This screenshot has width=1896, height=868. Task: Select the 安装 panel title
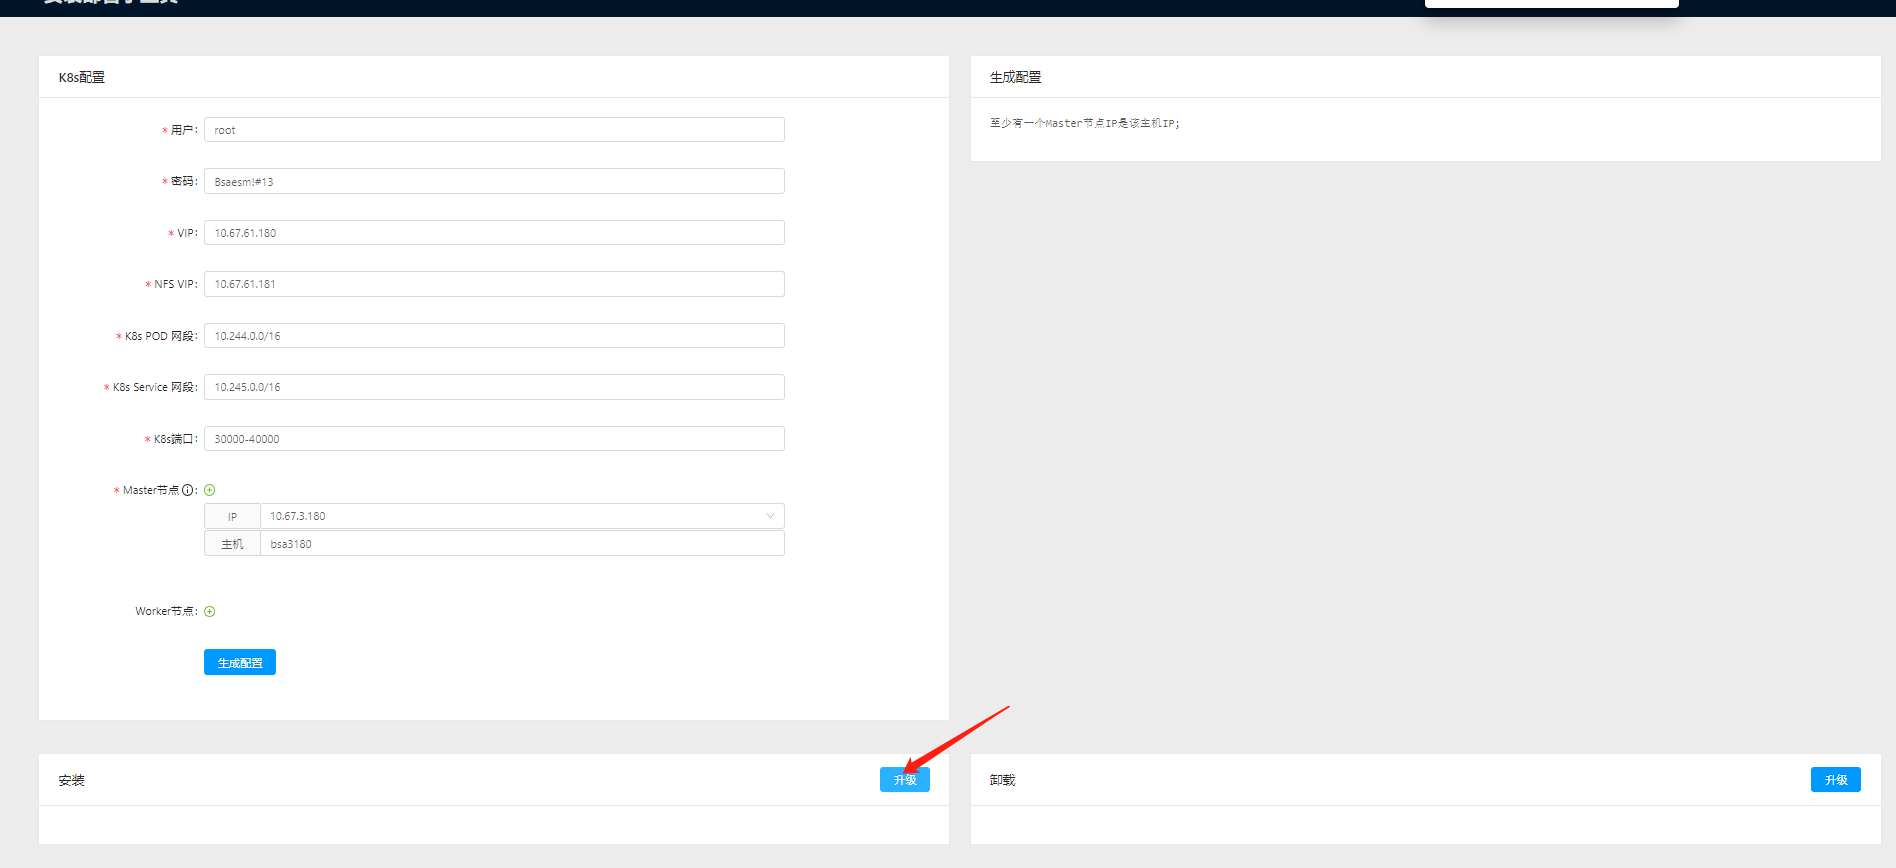coord(72,780)
